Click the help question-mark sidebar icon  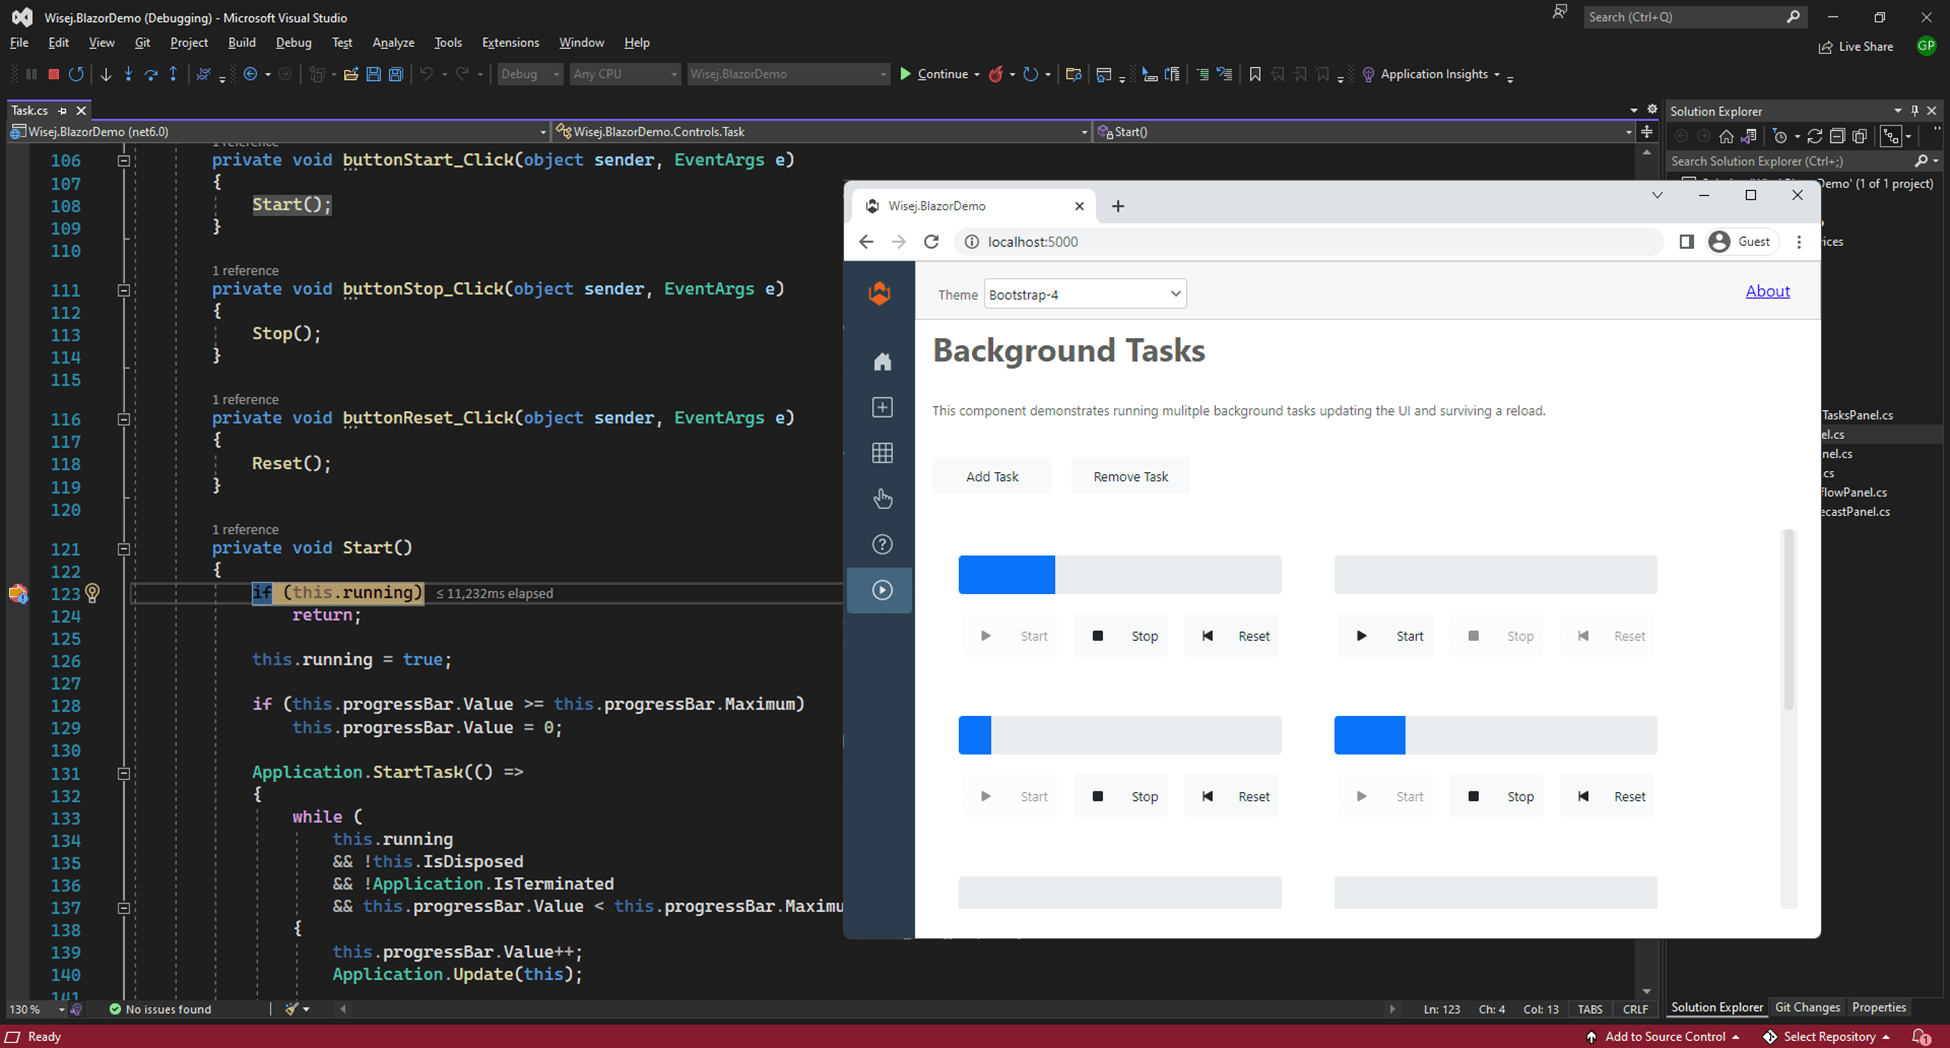point(881,544)
